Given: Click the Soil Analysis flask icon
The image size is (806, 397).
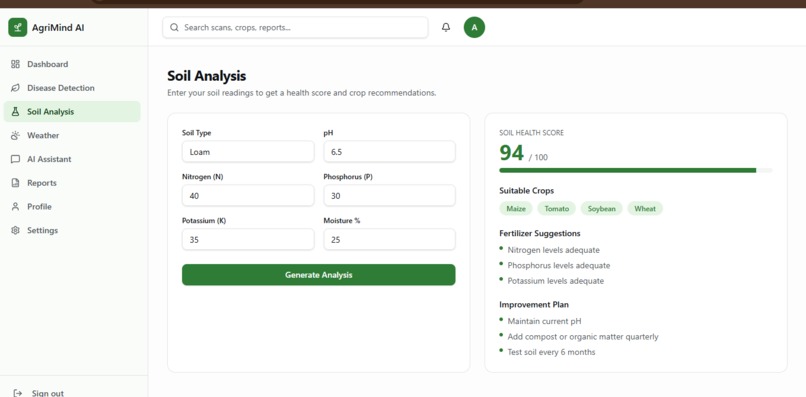Looking at the screenshot, I should [x=15, y=112].
